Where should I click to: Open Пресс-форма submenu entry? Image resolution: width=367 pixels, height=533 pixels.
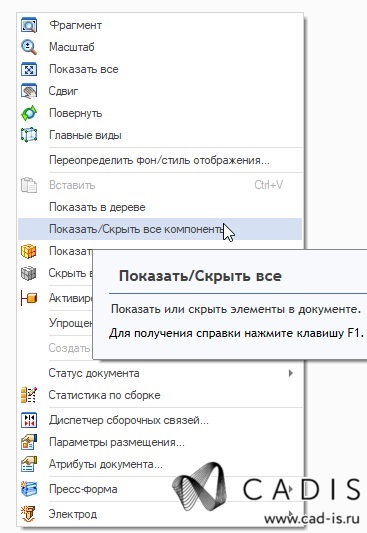(160, 489)
